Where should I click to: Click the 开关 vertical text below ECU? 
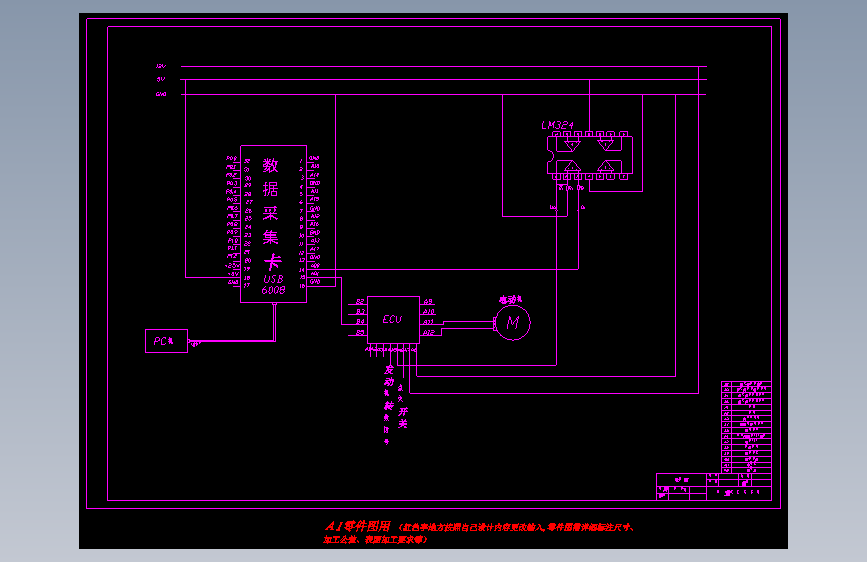403,418
